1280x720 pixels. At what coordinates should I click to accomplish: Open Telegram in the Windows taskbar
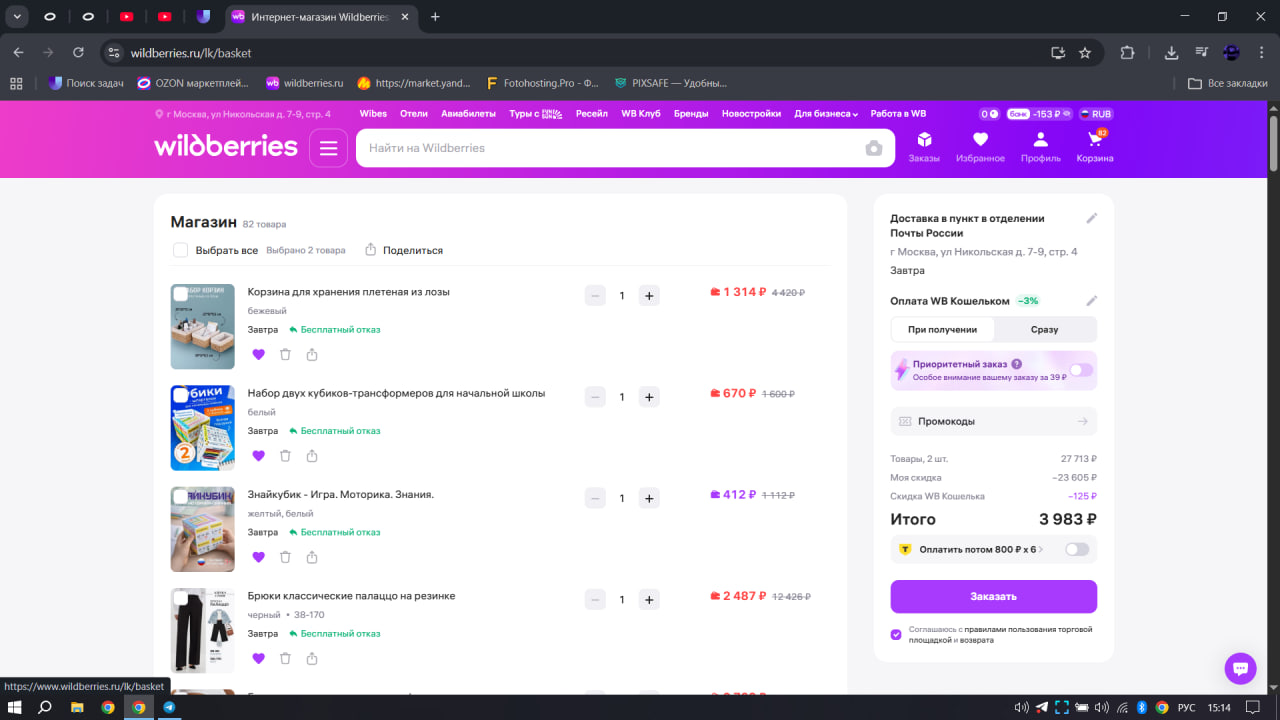click(169, 707)
